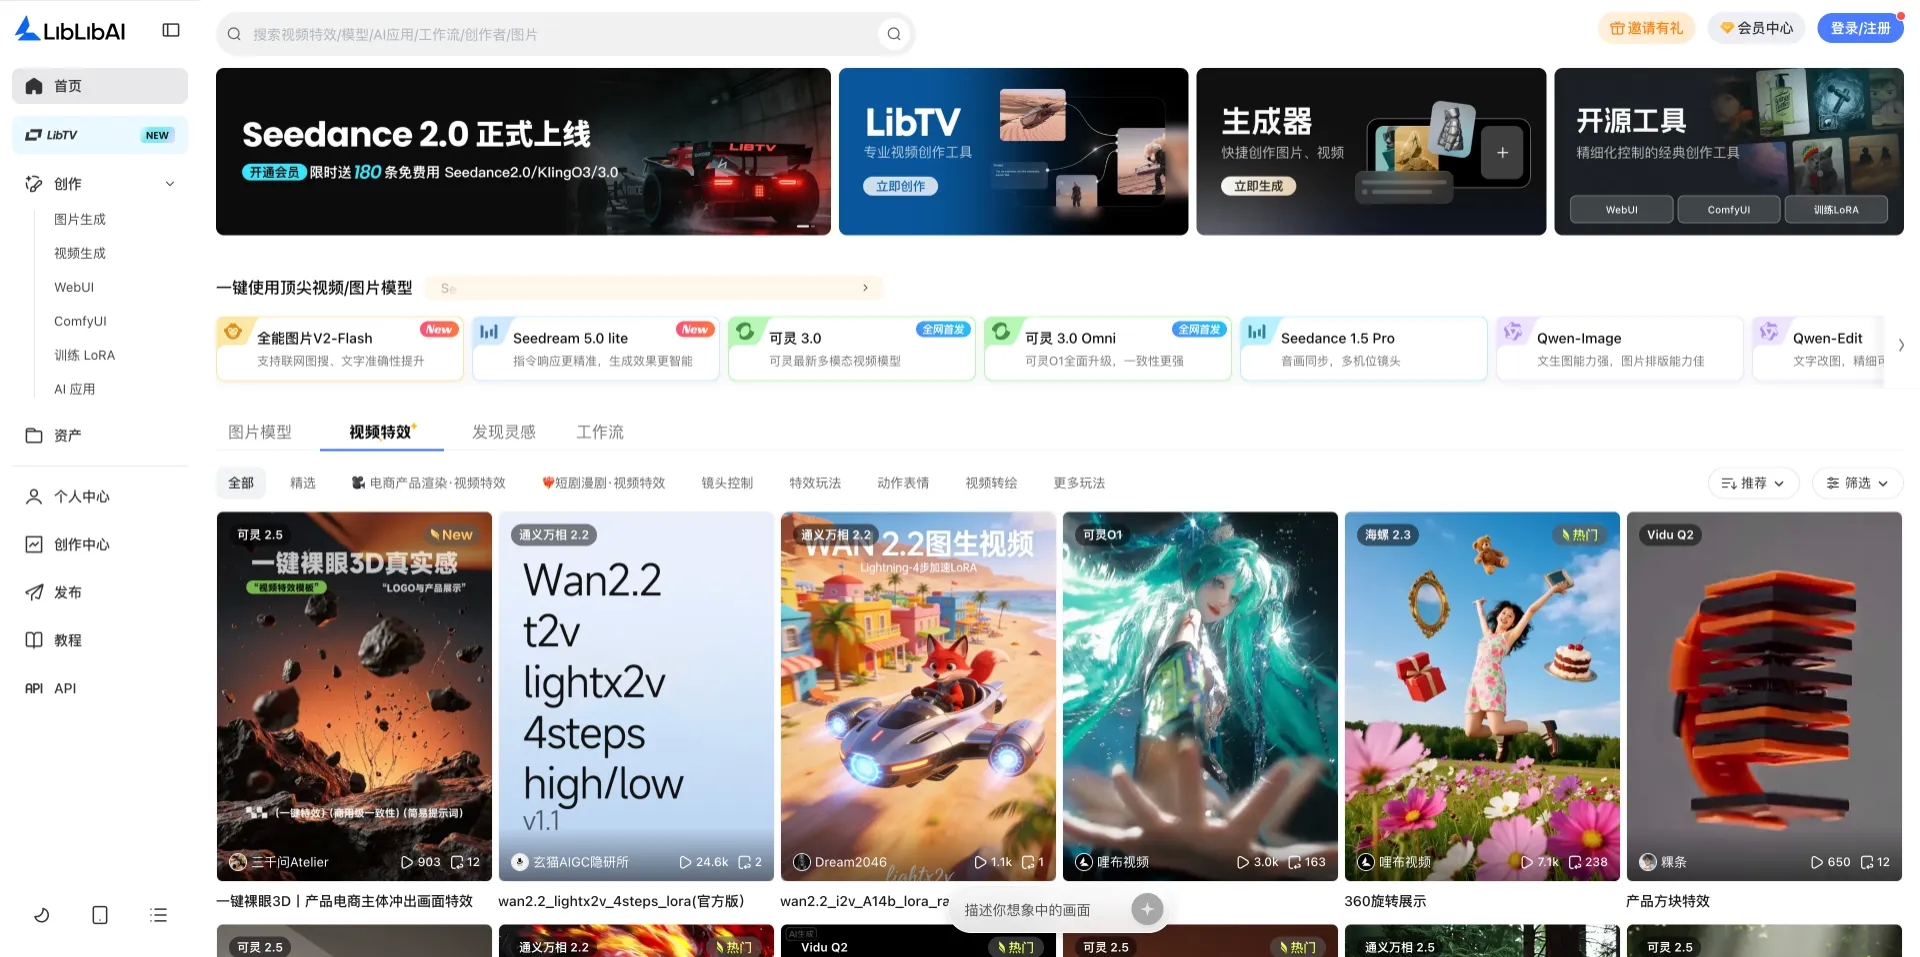Filter by 视频转绘

(x=991, y=483)
